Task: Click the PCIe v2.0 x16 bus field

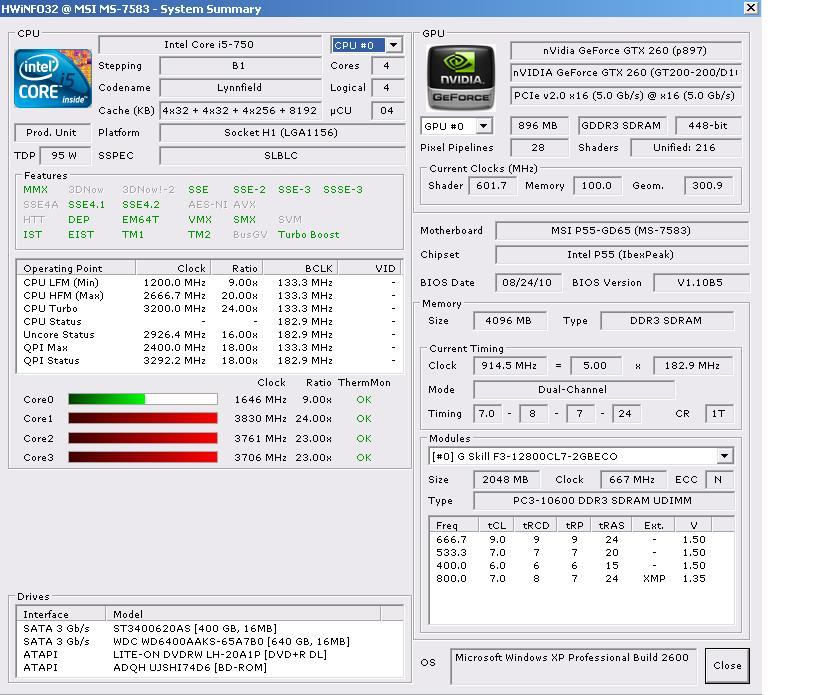Action: click(625, 95)
